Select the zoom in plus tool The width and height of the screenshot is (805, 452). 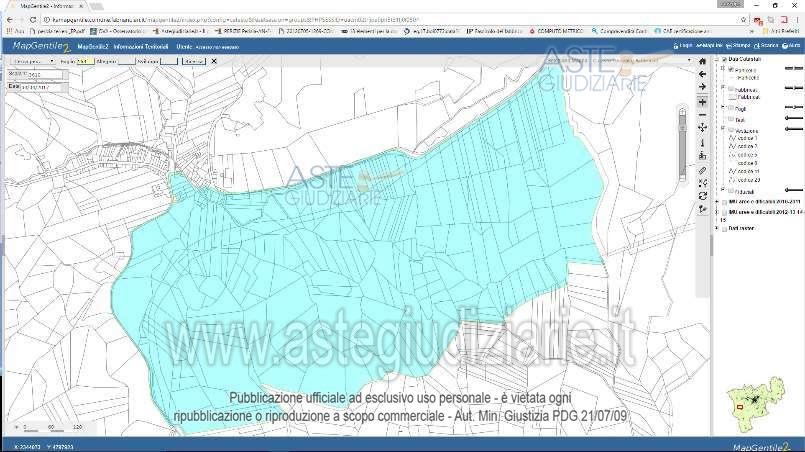703,102
